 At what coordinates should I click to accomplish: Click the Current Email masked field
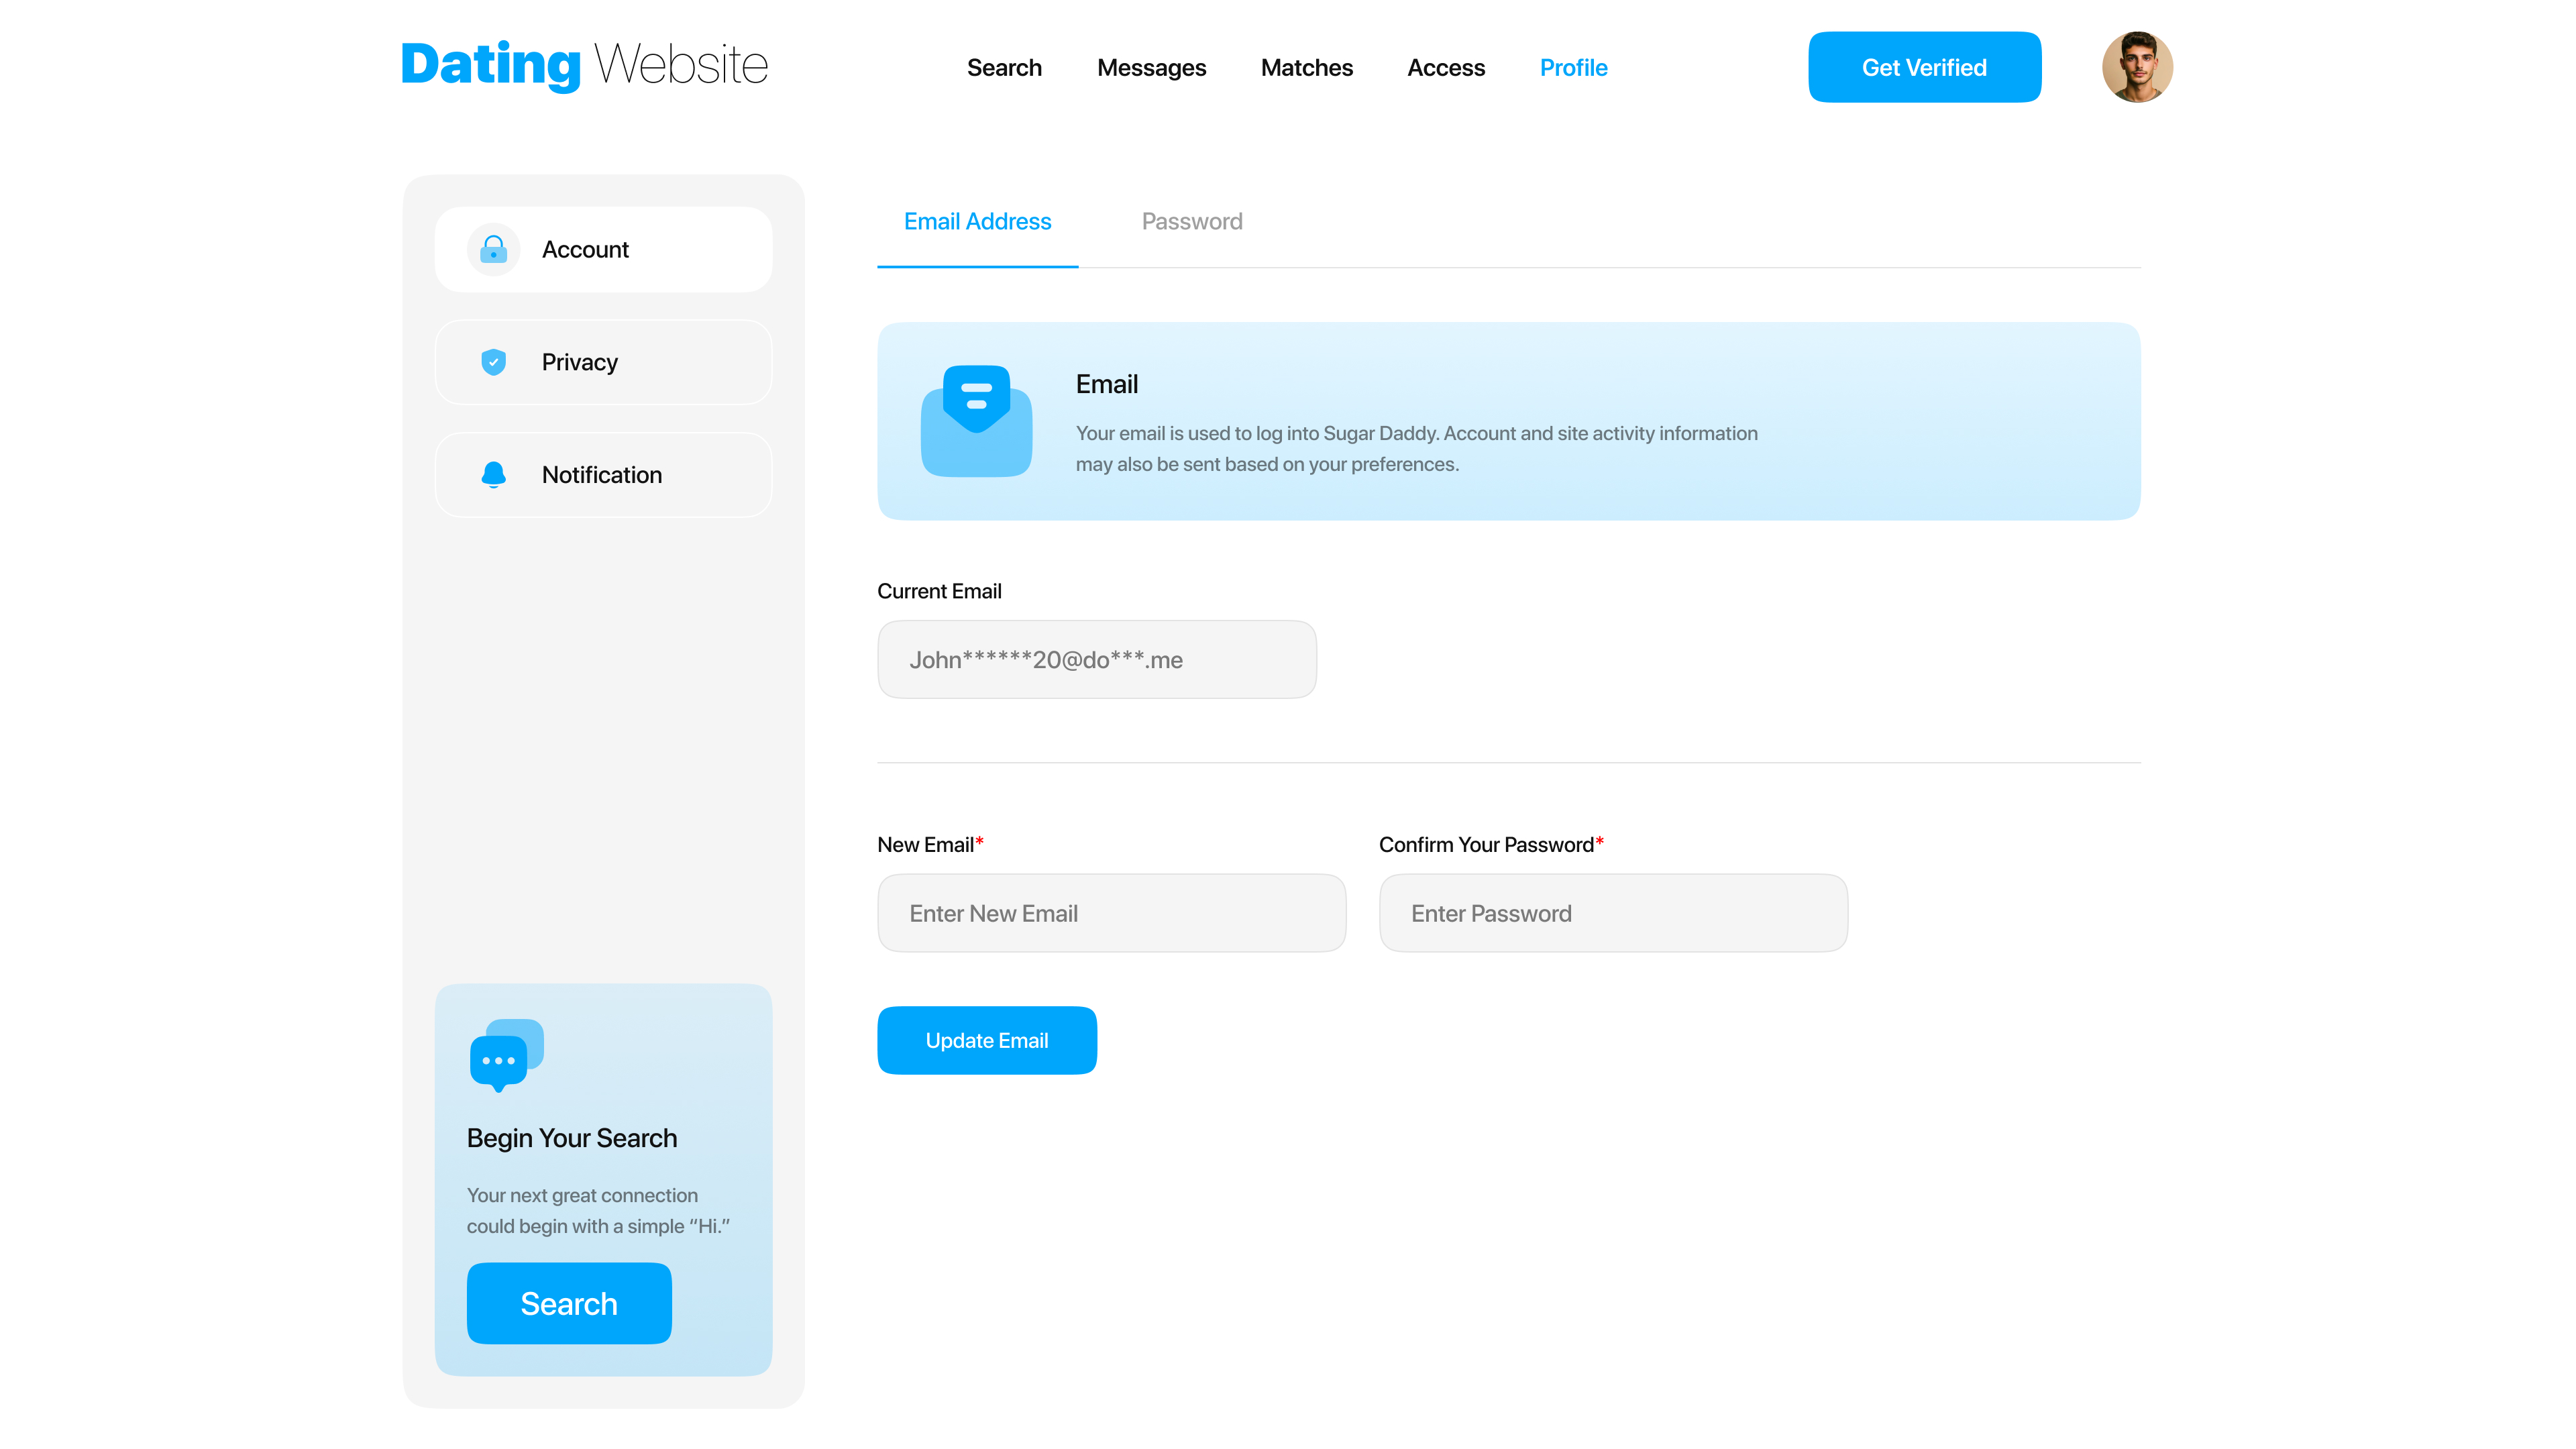point(1096,660)
